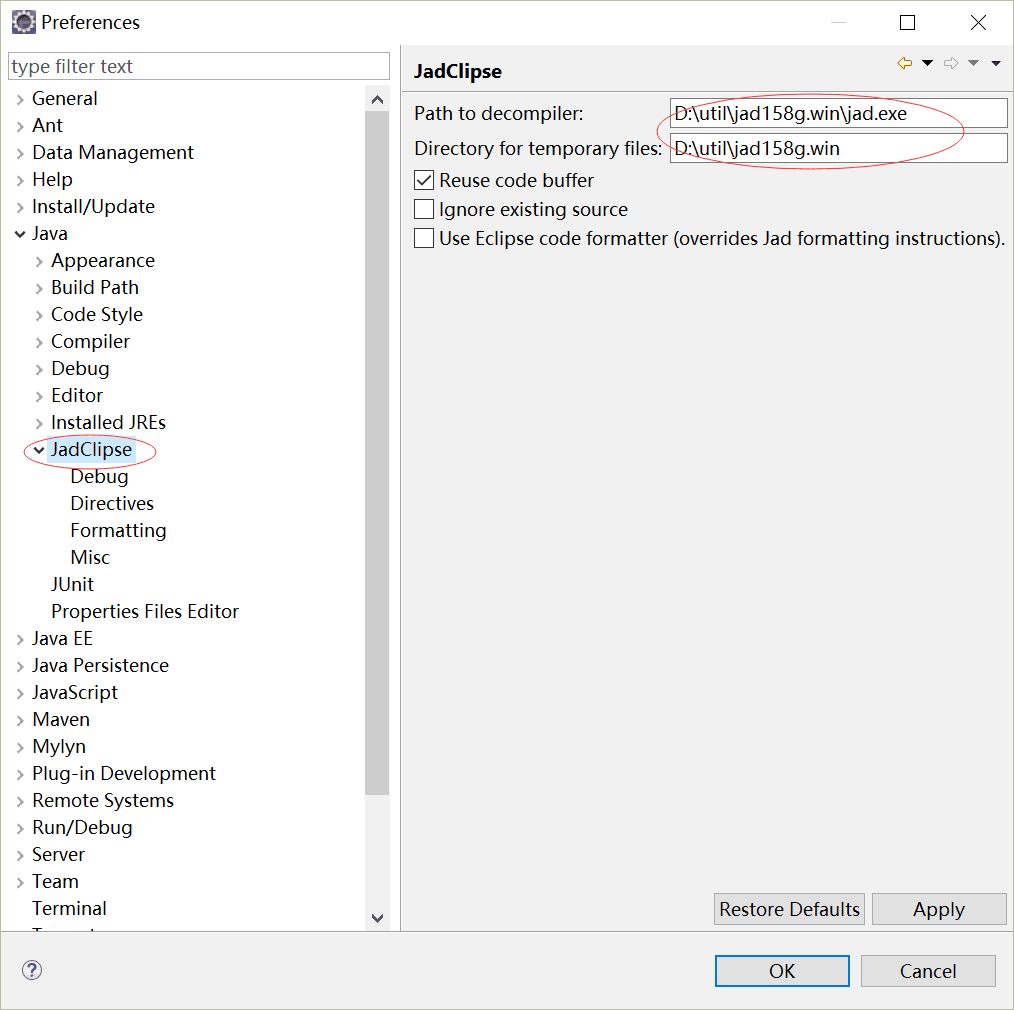The height and width of the screenshot is (1010, 1014).
Task: Expand the Help preferences node
Action: pos(20,180)
